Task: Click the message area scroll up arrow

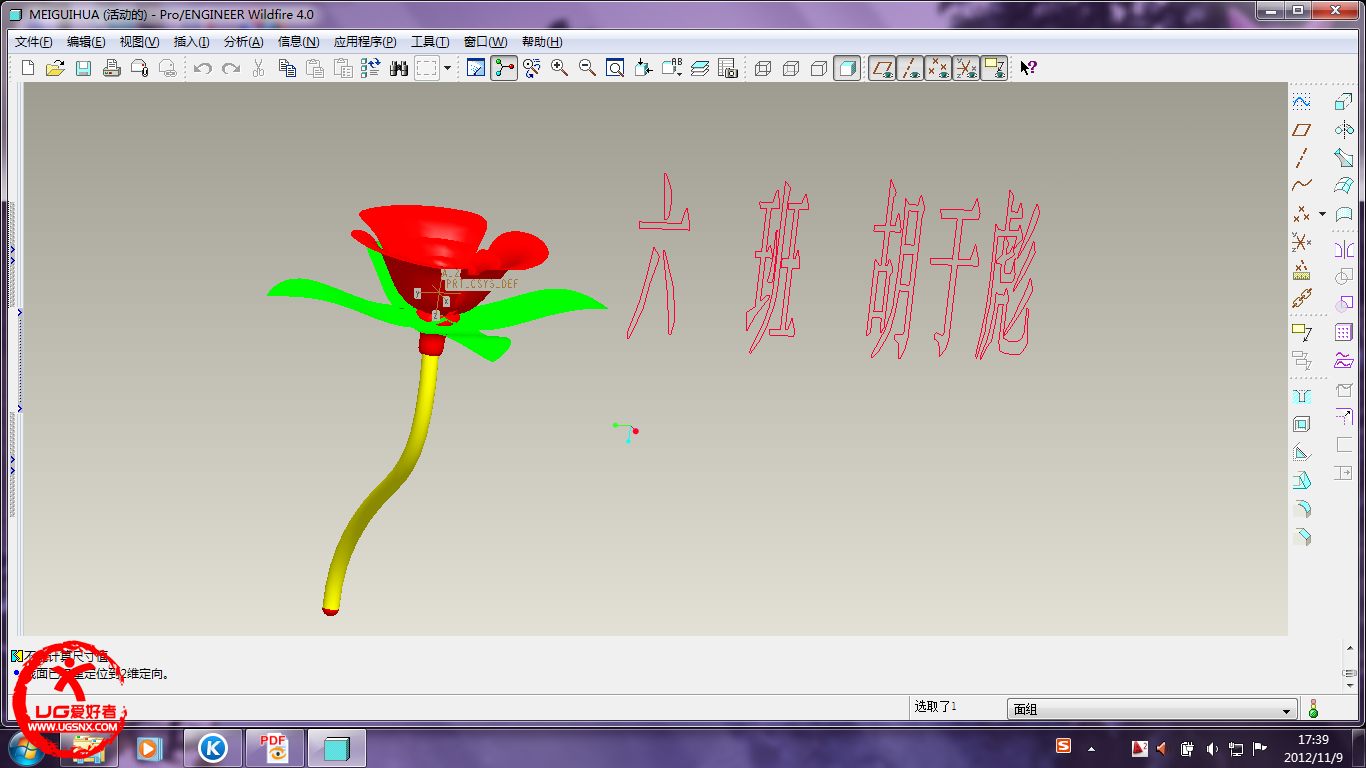Action: (x=1351, y=649)
